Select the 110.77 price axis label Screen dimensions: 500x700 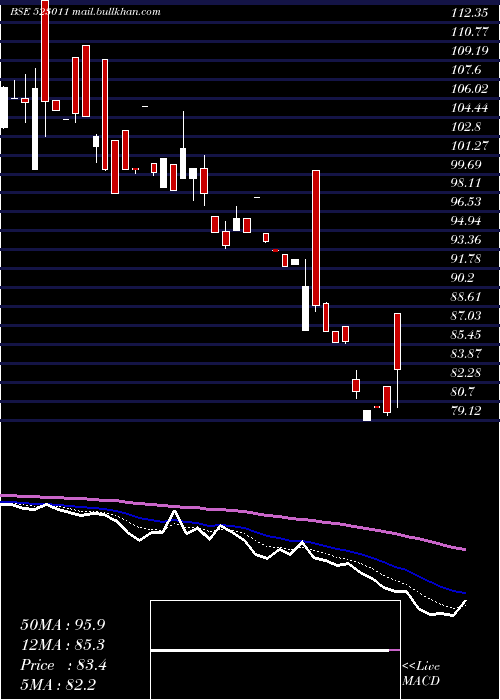469,32
